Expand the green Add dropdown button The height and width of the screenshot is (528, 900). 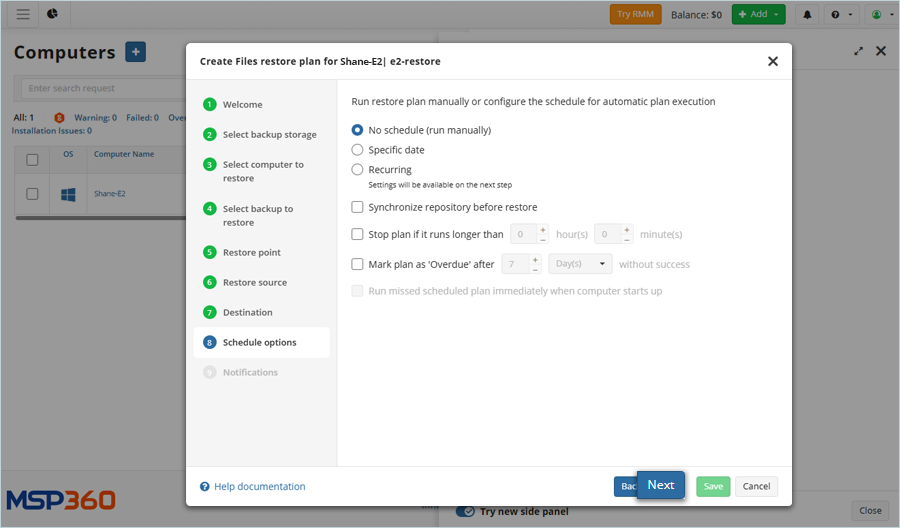tap(758, 15)
